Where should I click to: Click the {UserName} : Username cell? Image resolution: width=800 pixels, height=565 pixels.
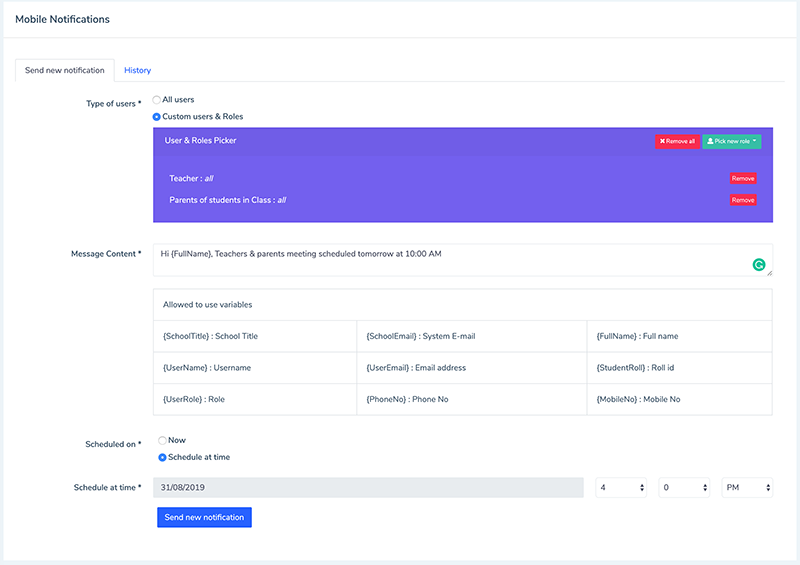pyautogui.click(x=255, y=368)
